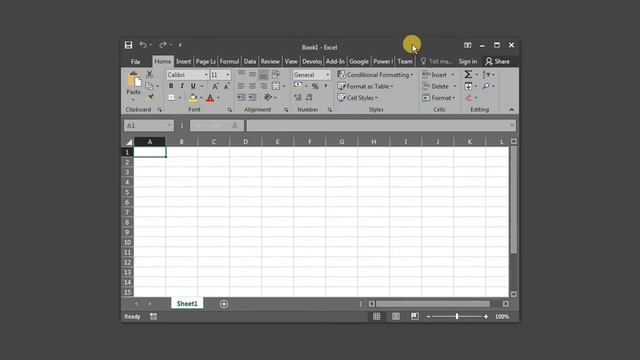This screenshot has width=640, height=360.
Task: Click Insert Function fx icon
Action: click(x=235, y=126)
